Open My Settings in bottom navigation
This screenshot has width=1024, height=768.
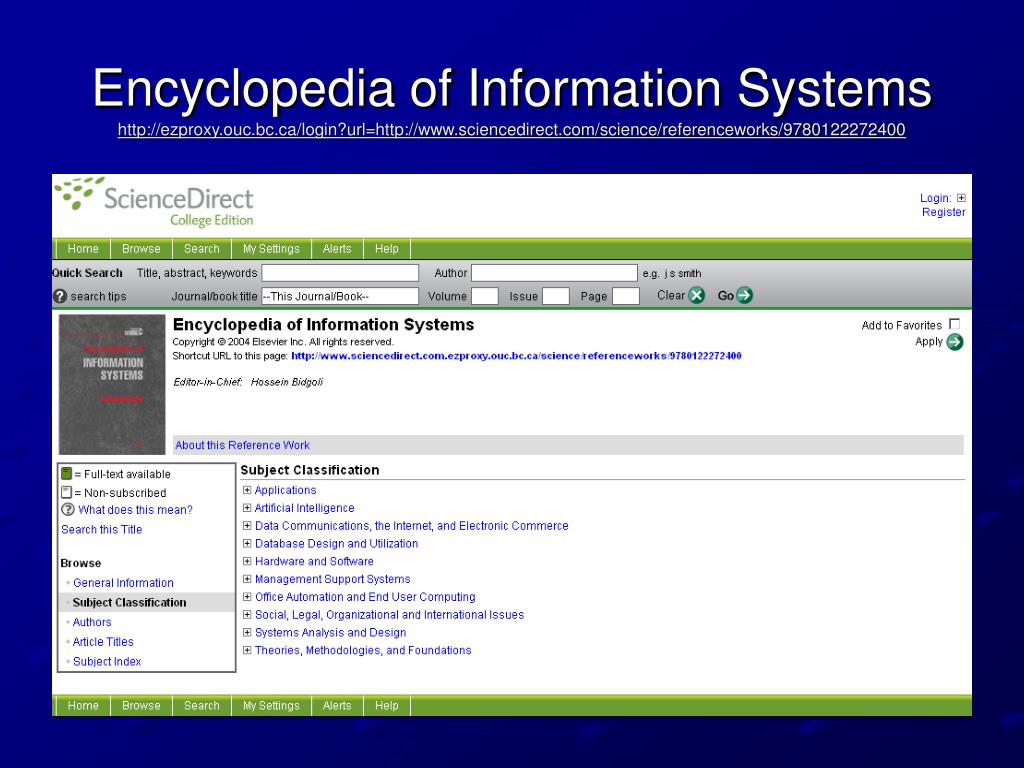click(x=271, y=705)
